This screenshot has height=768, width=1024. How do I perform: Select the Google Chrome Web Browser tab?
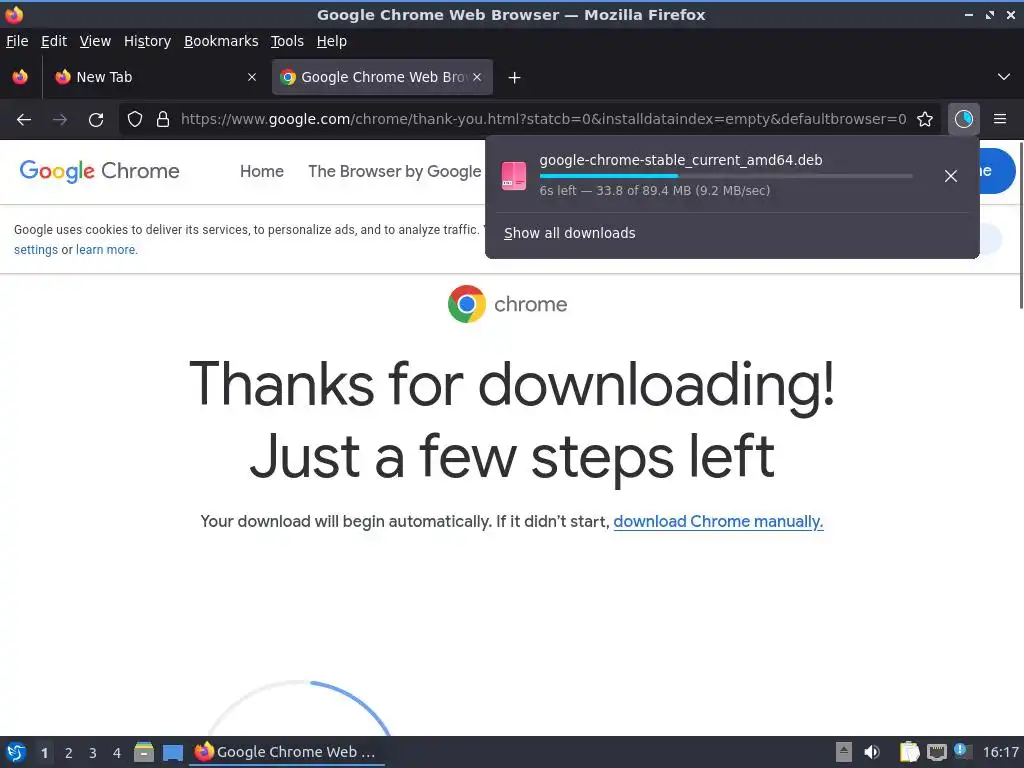click(382, 77)
